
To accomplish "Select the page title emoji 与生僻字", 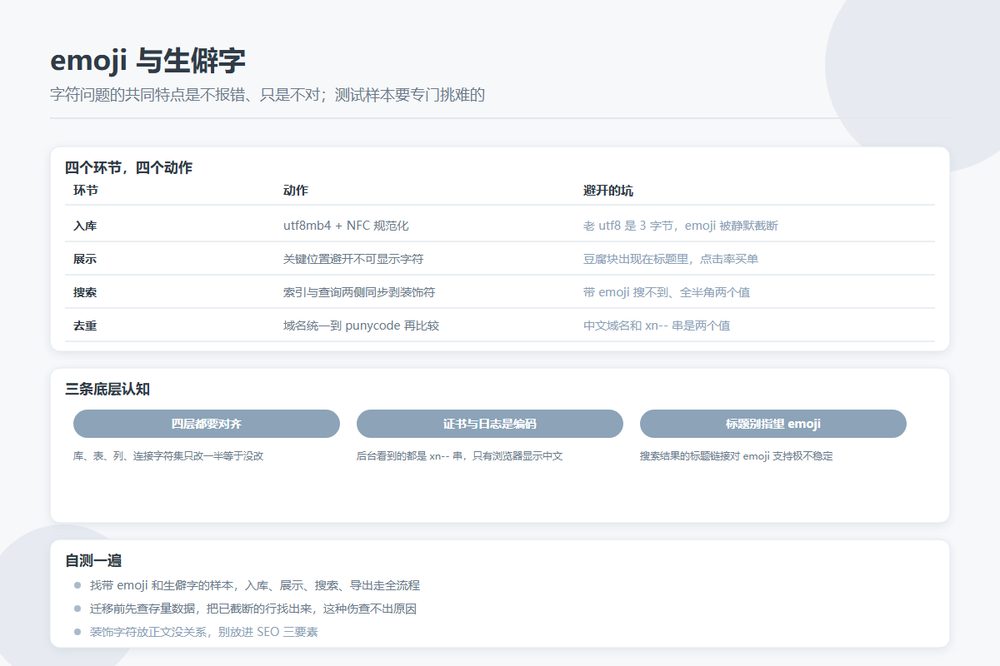I will coord(148,61).
